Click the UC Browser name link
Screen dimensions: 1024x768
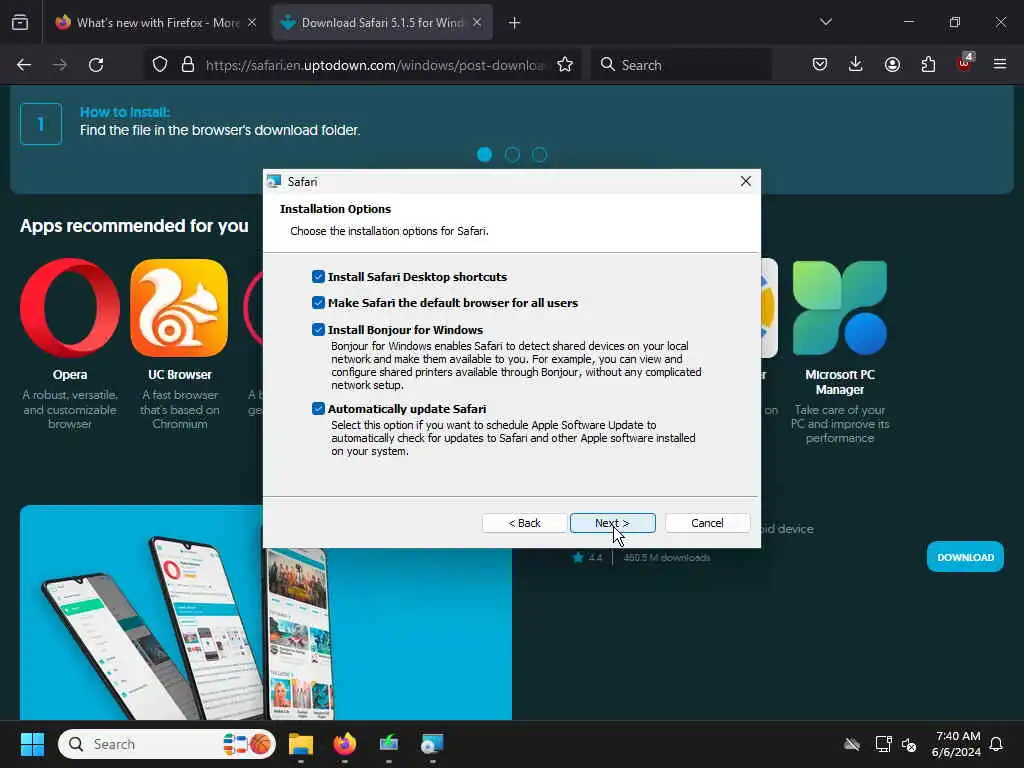coord(180,375)
